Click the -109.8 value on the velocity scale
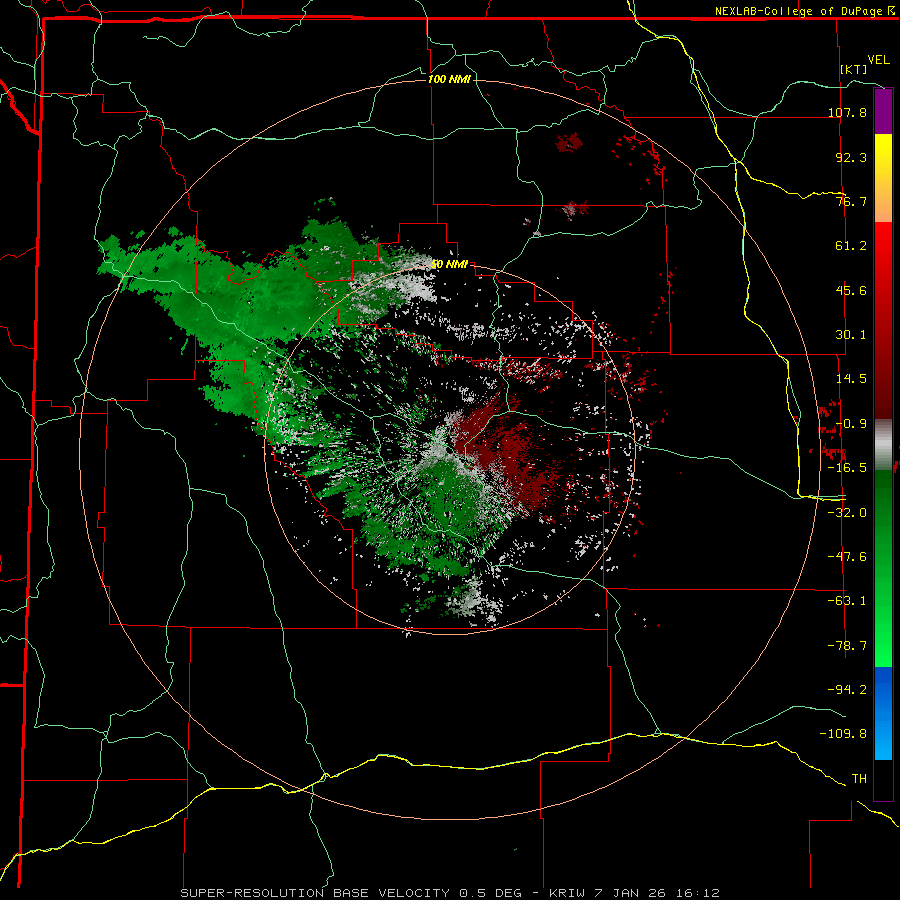Screen dimensions: 900x900 coord(843,734)
